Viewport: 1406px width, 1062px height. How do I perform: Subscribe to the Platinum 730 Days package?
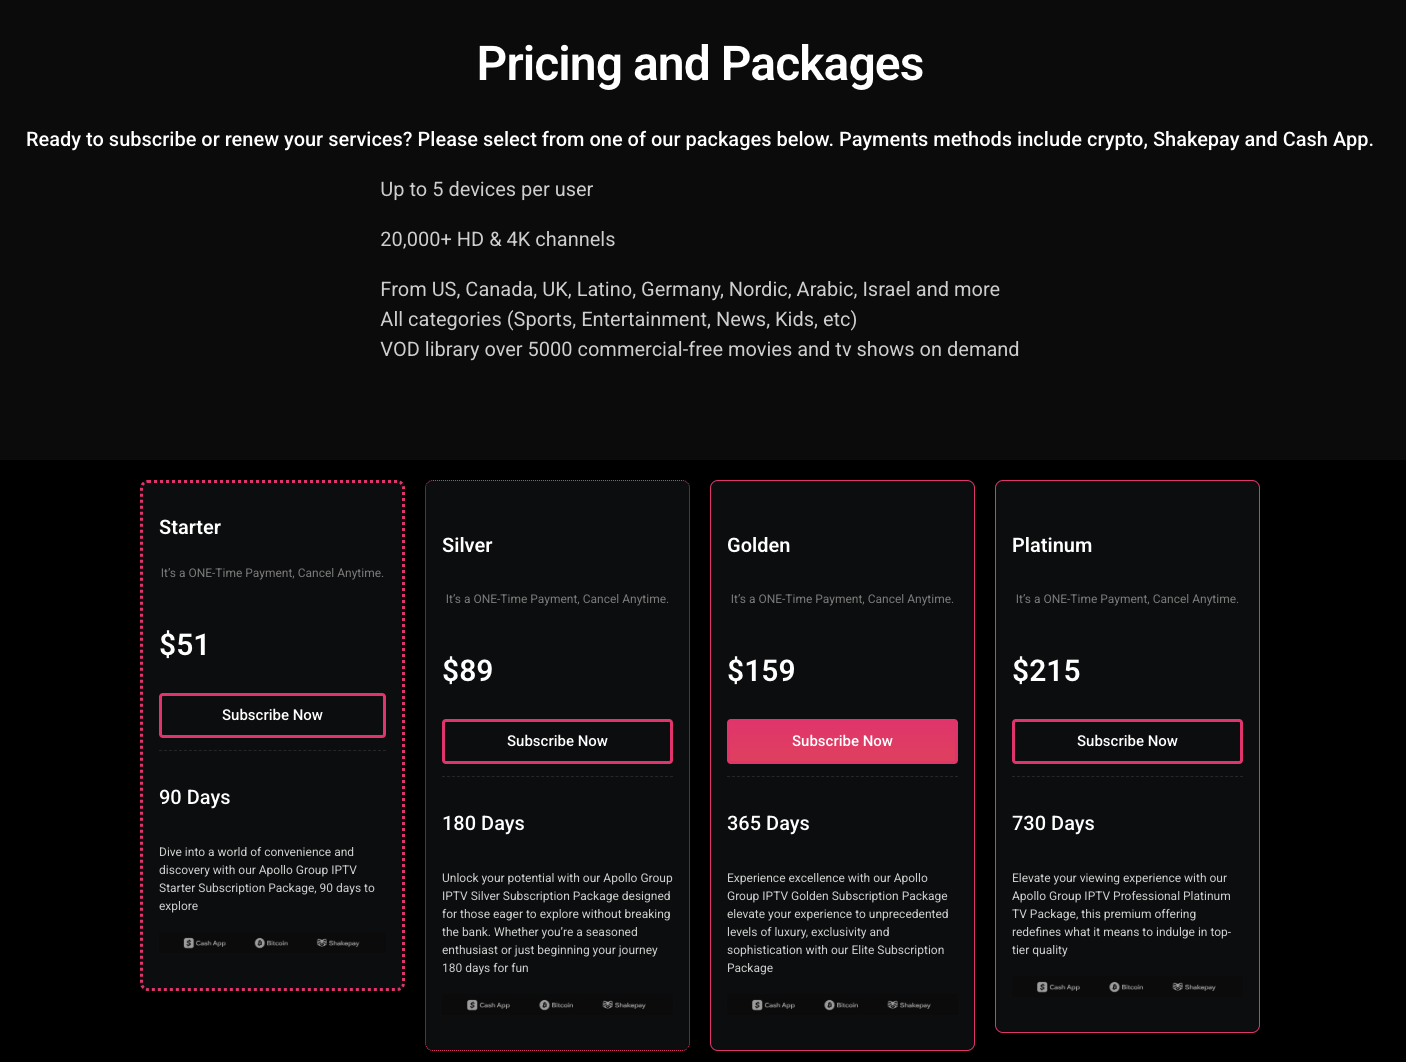1127,741
